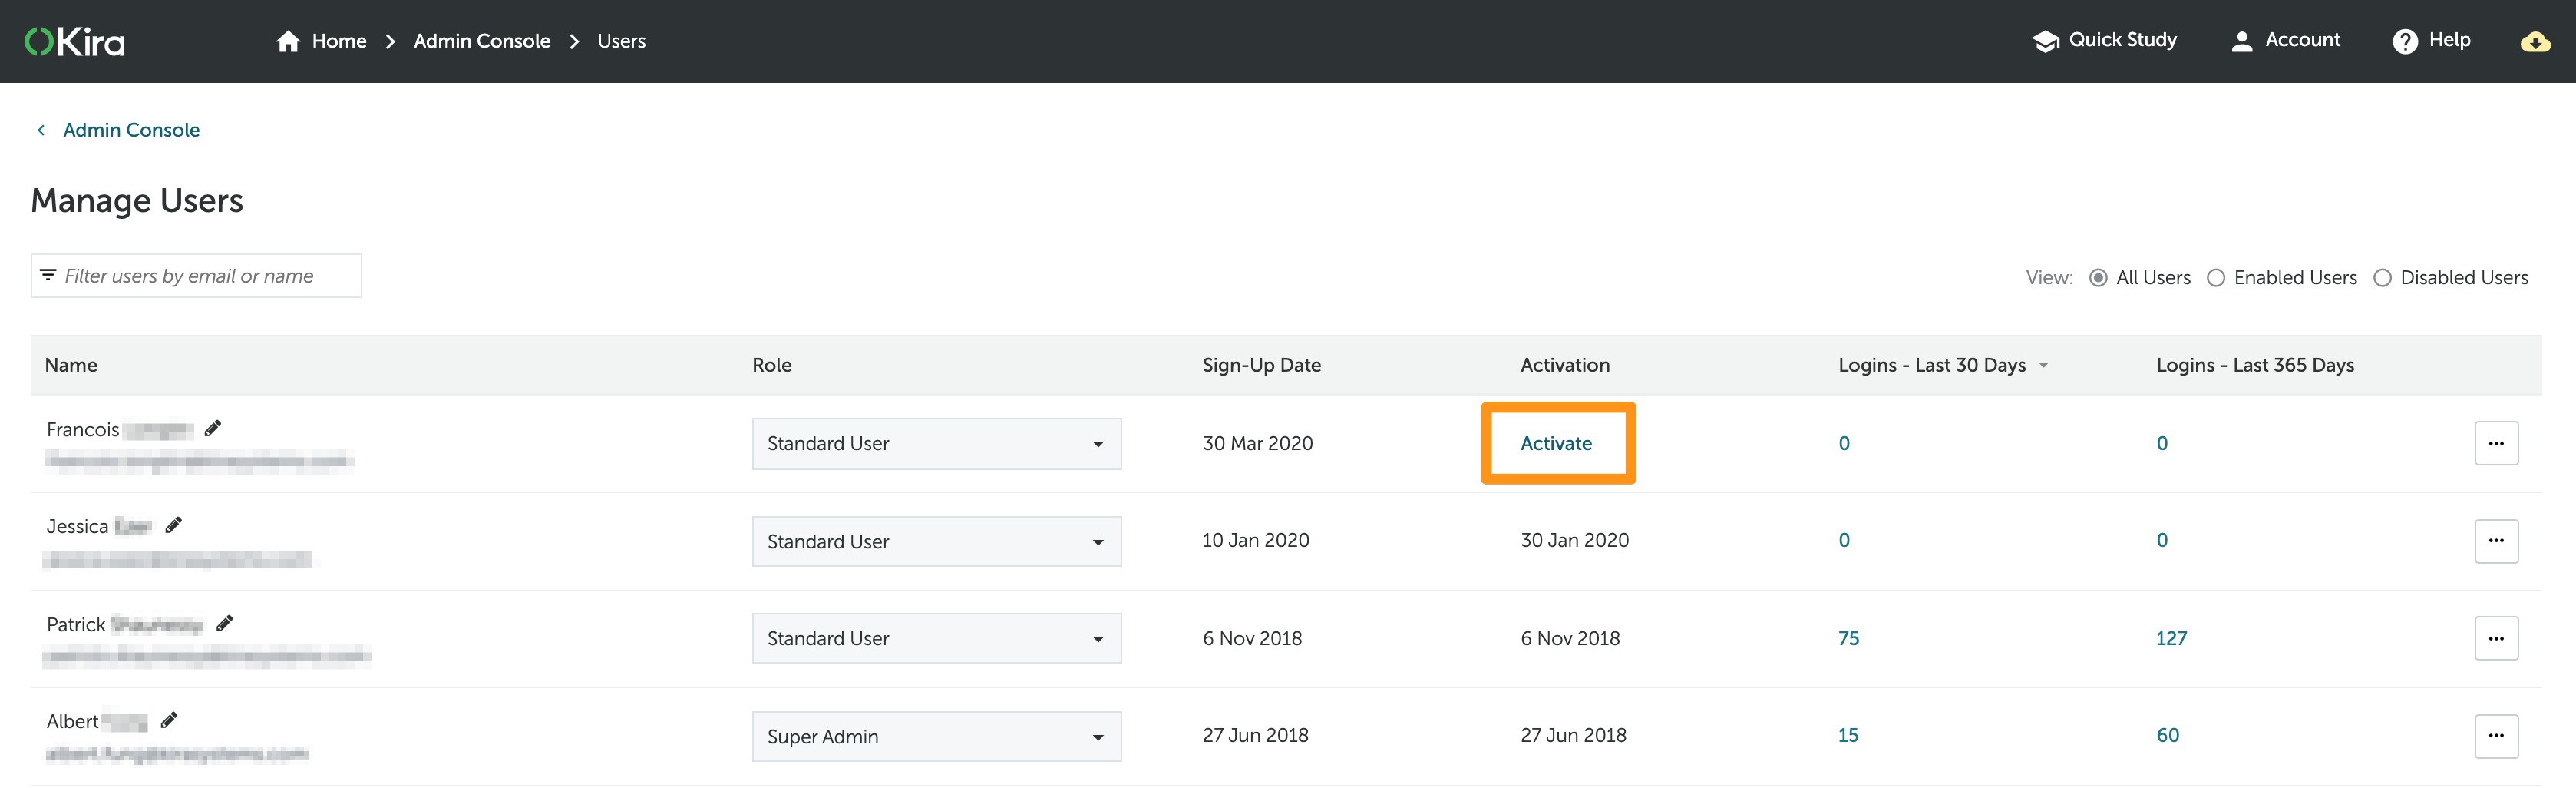Click the cloud download icon
The image size is (2576, 788).
click(x=2535, y=41)
